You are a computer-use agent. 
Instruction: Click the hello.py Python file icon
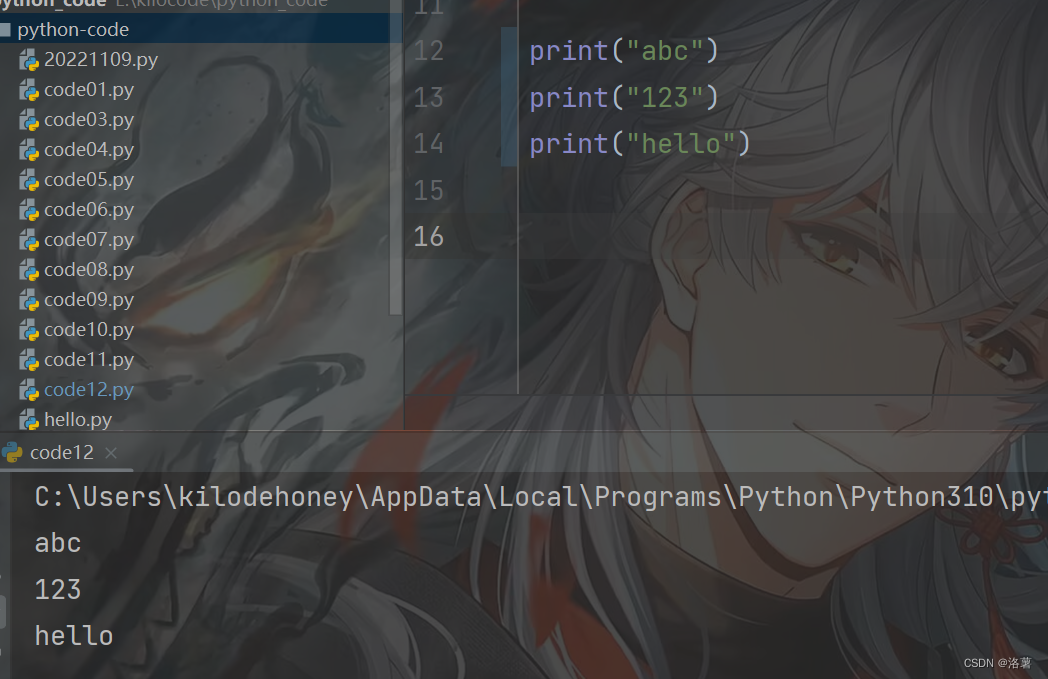[29, 420]
